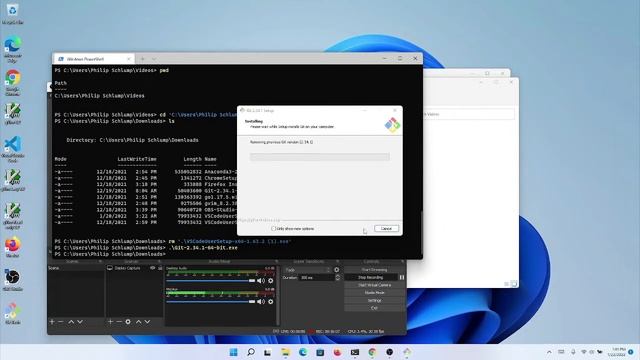640x360 pixels.
Task: Show hidden system tray icons chevron
Action: point(549,352)
